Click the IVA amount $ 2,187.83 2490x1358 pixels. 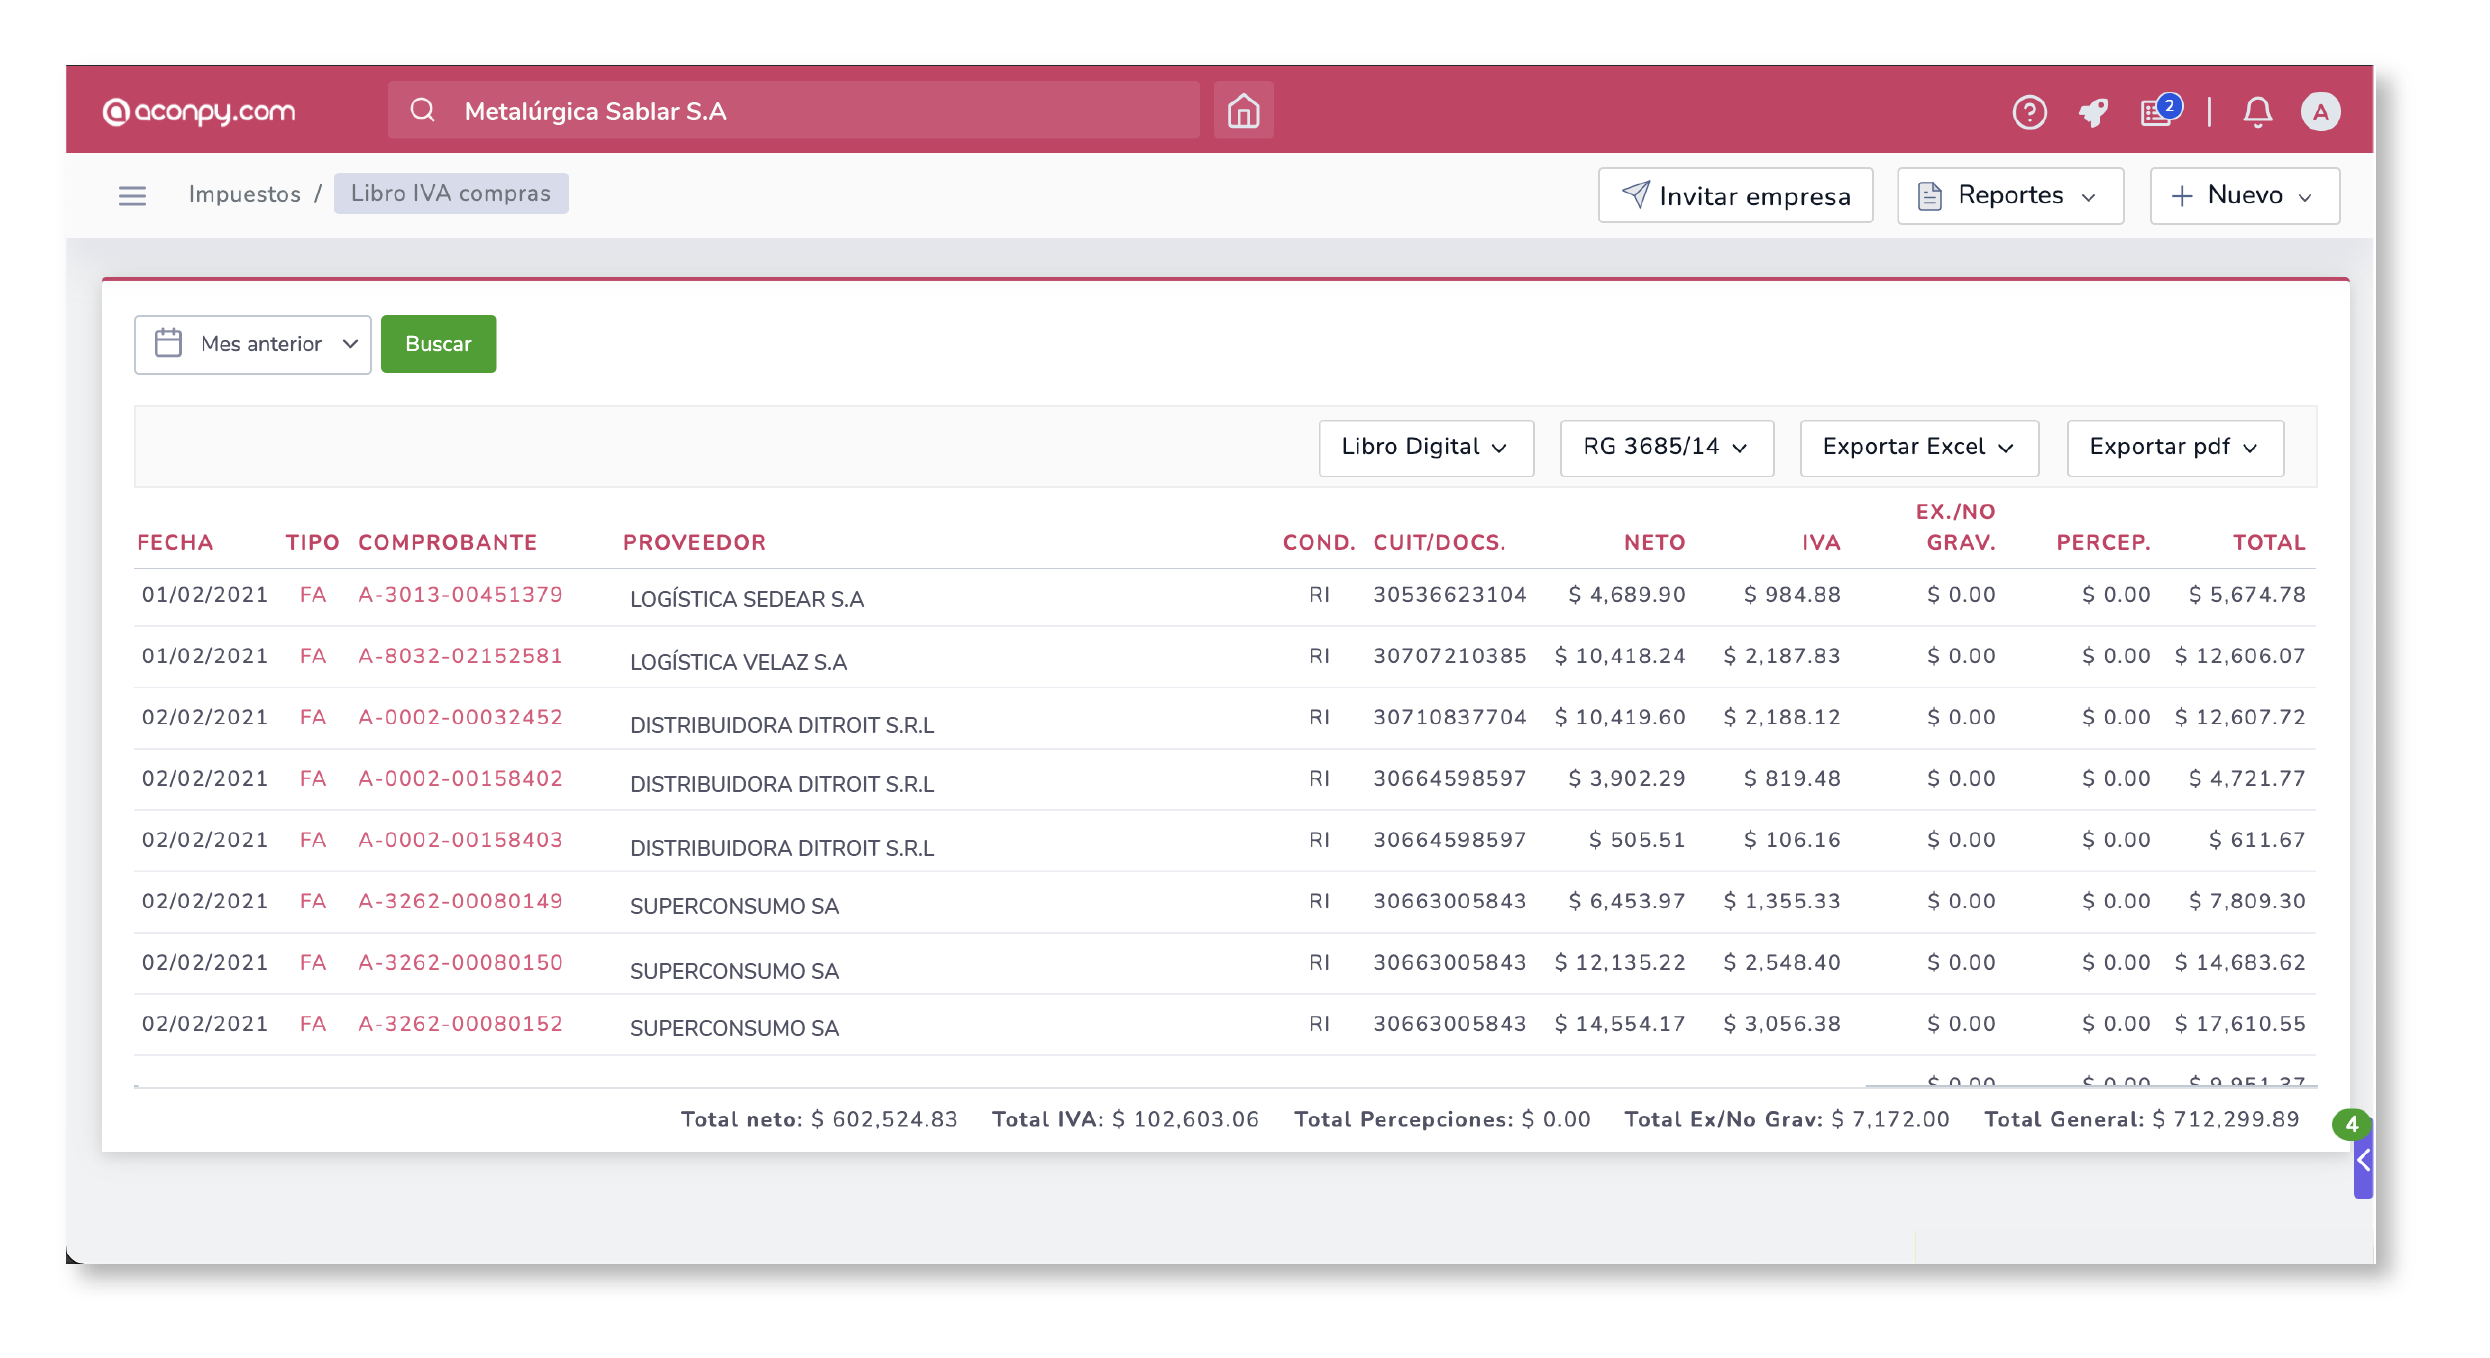tap(1782, 656)
